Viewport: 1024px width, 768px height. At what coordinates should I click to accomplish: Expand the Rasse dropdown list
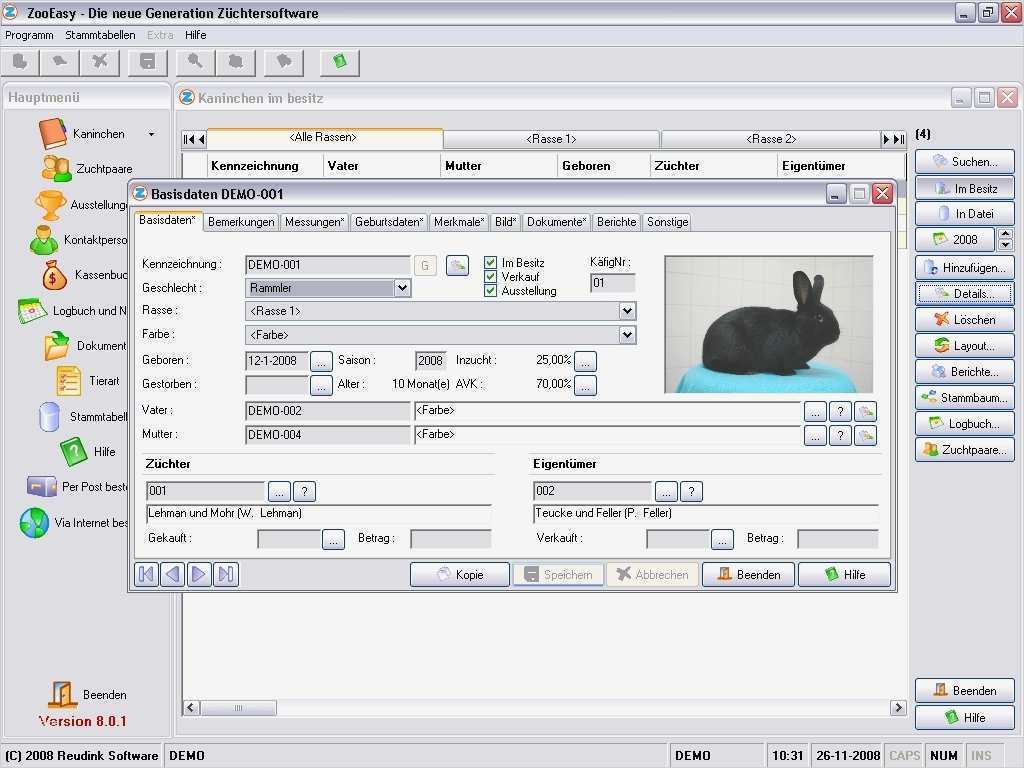[627, 311]
